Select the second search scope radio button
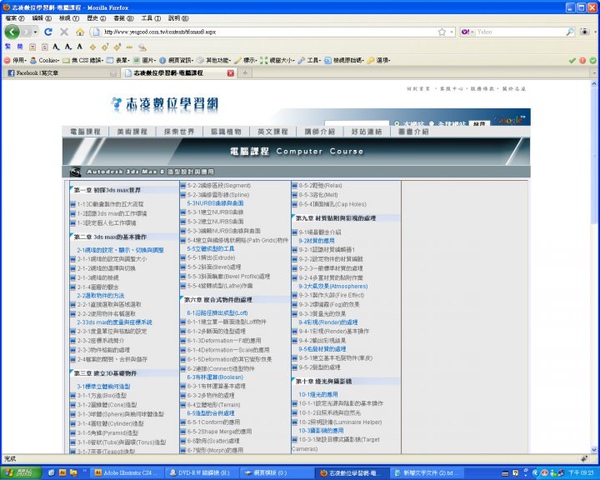Screen dimensions: 600x480 coord(432,124)
